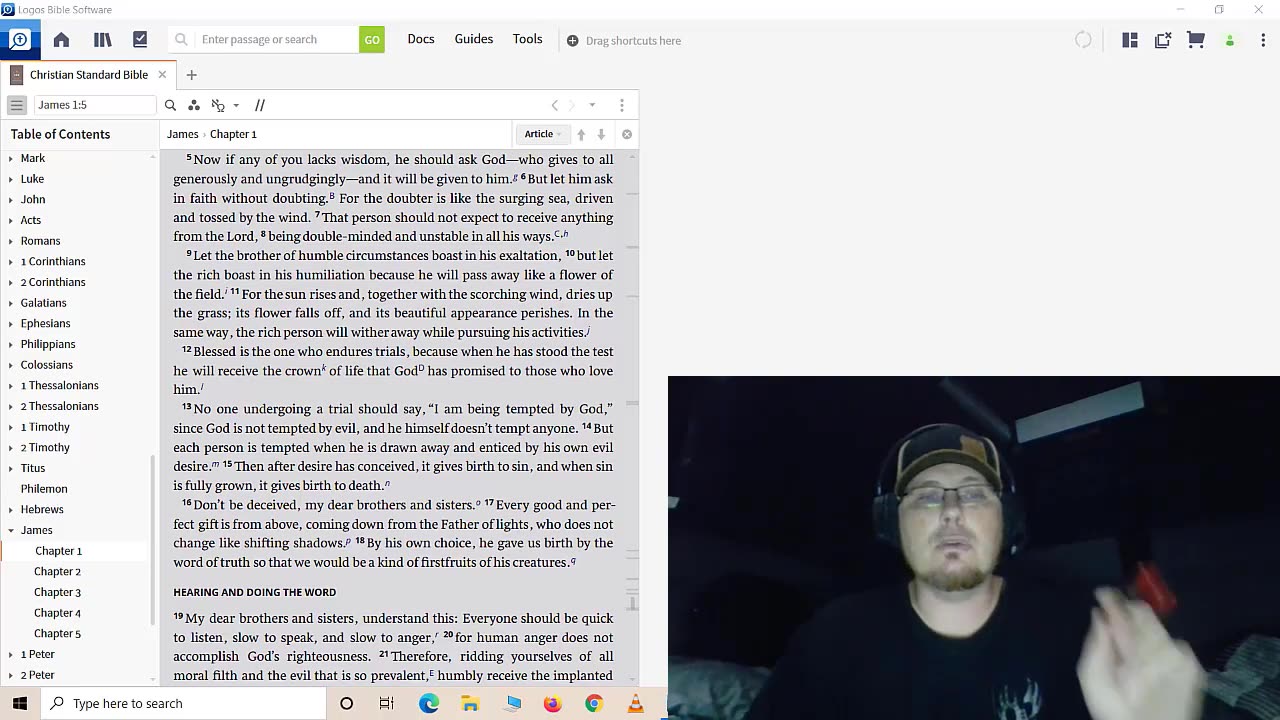1280x720 pixels.
Task: Expand Hebrews in table of contents
Action: pyautogui.click(x=11, y=510)
